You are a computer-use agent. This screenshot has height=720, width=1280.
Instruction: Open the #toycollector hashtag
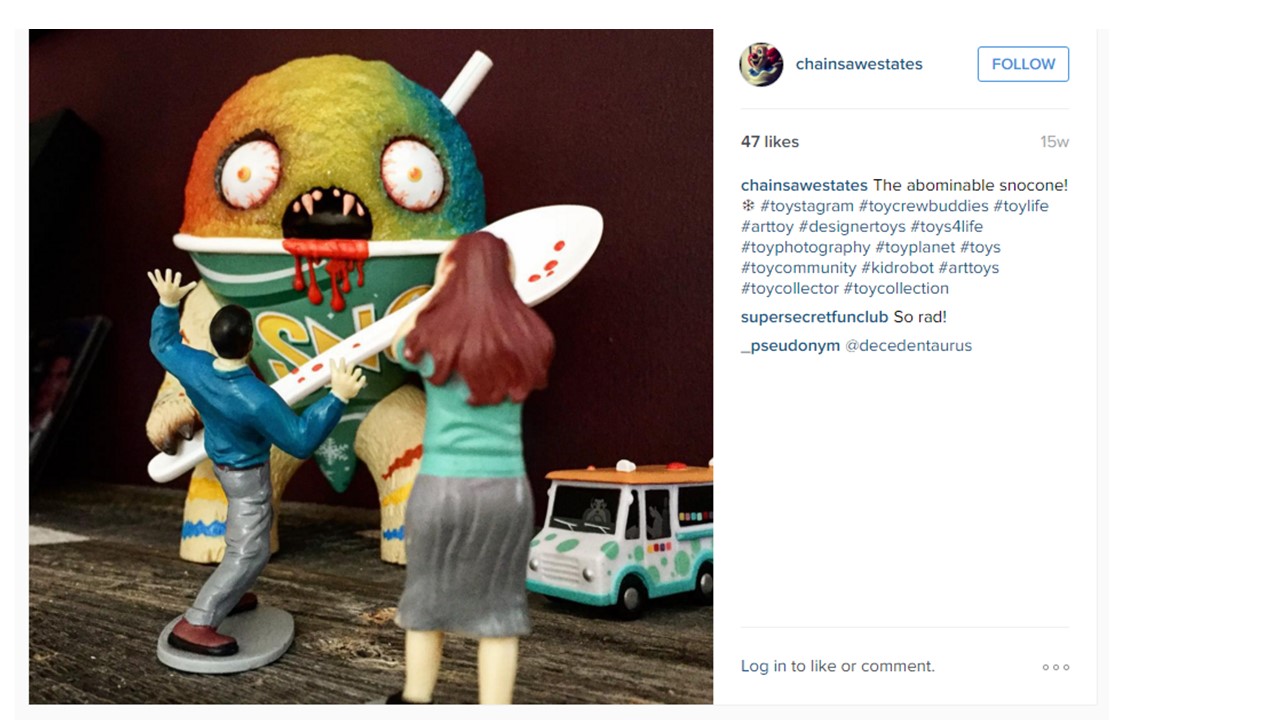(790, 288)
